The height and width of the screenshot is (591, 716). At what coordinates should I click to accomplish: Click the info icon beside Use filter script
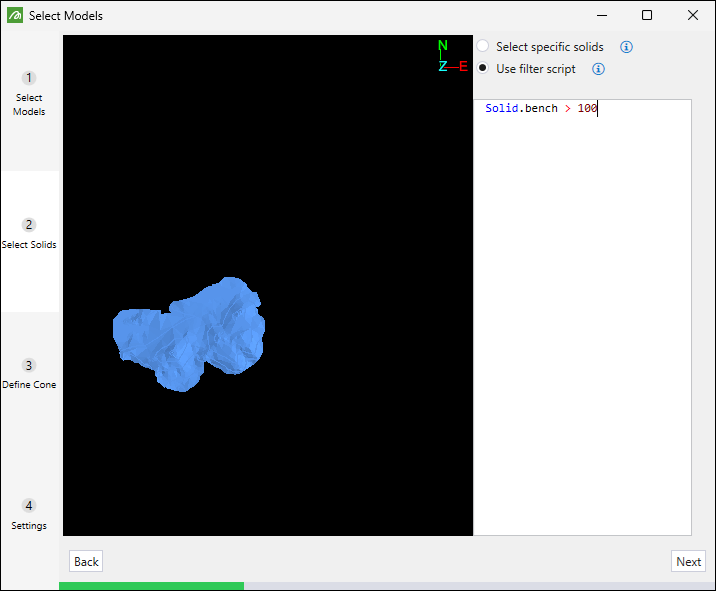598,69
